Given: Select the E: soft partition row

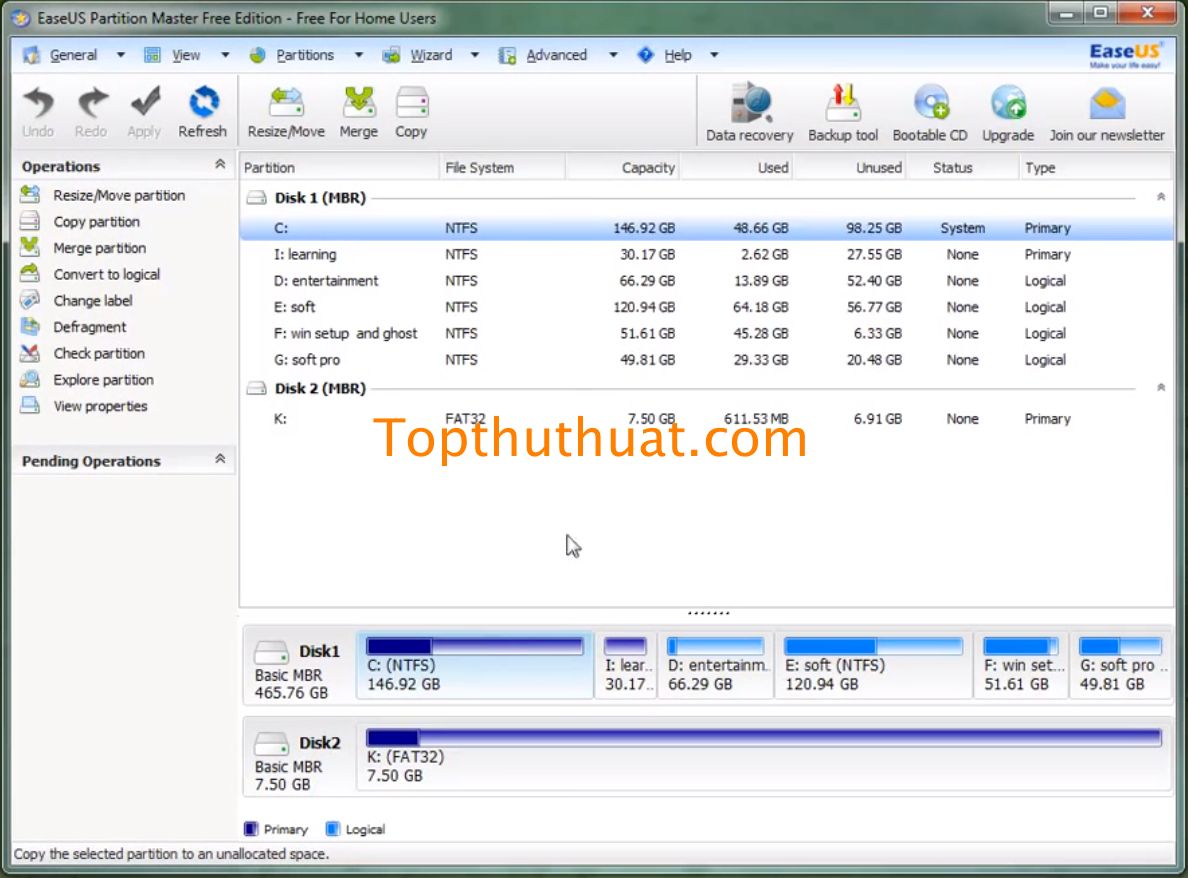Looking at the screenshot, I should (x=707, y=308).
